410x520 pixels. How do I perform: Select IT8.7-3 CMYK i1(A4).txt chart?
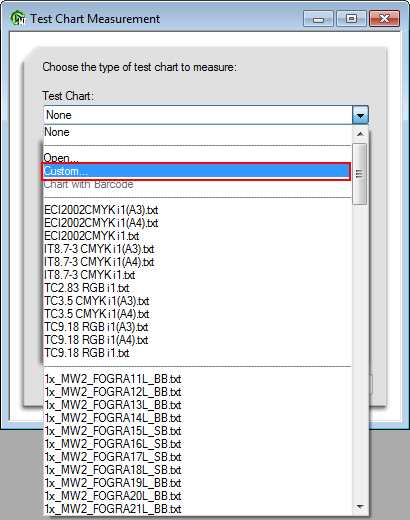(197, 262)
